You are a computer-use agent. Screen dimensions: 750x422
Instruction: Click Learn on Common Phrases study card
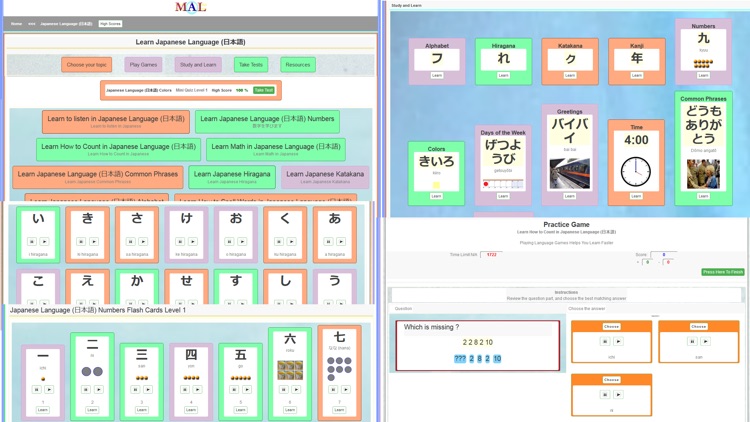coord(703,196)
